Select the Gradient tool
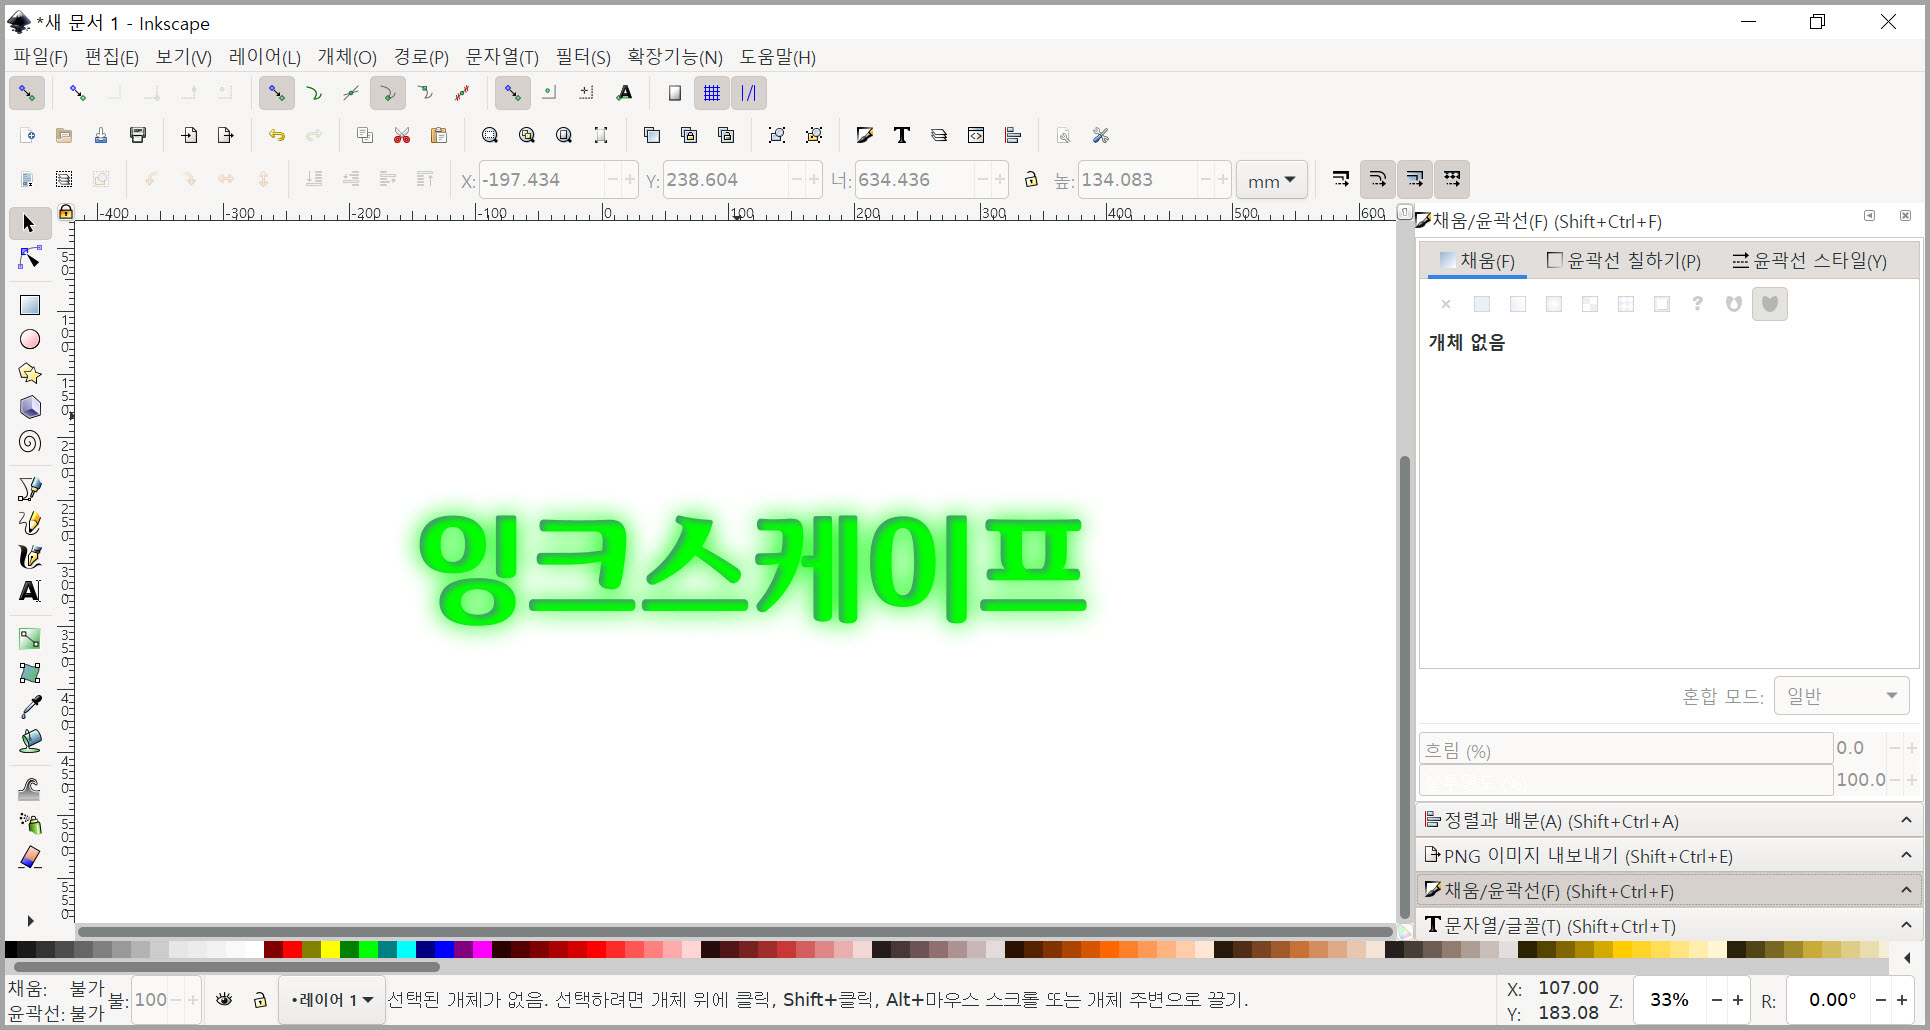This screenshot has width=1930, height=1030. click(30, 638)
